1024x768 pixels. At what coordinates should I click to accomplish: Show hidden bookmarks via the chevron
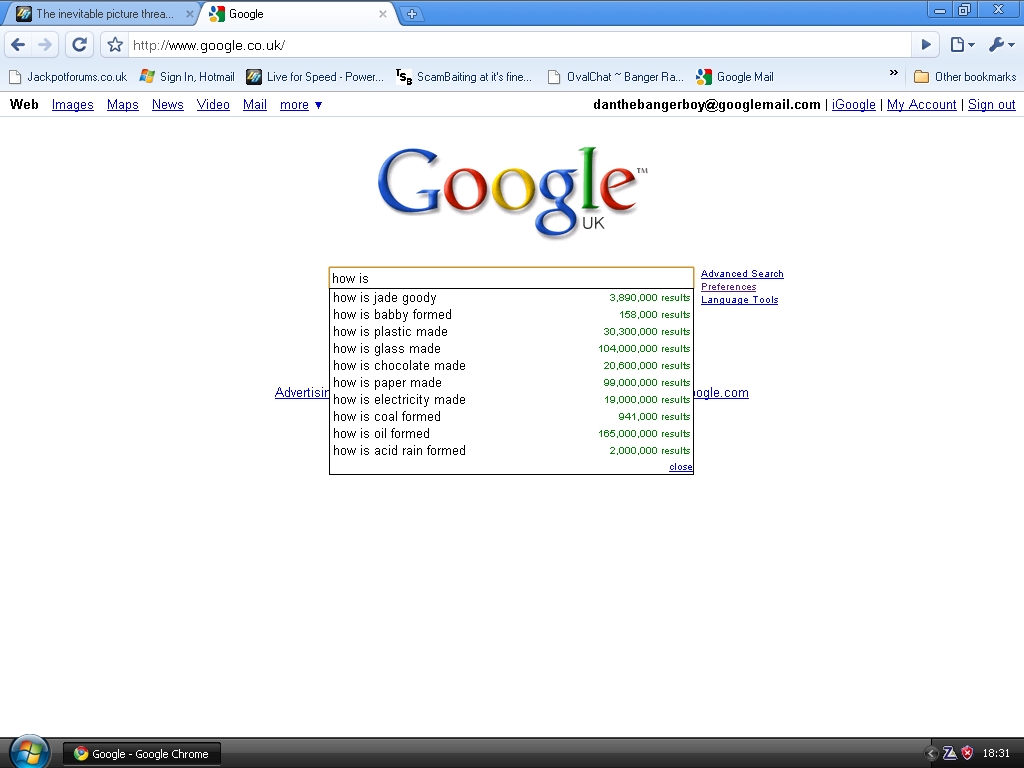coord(893,72)
